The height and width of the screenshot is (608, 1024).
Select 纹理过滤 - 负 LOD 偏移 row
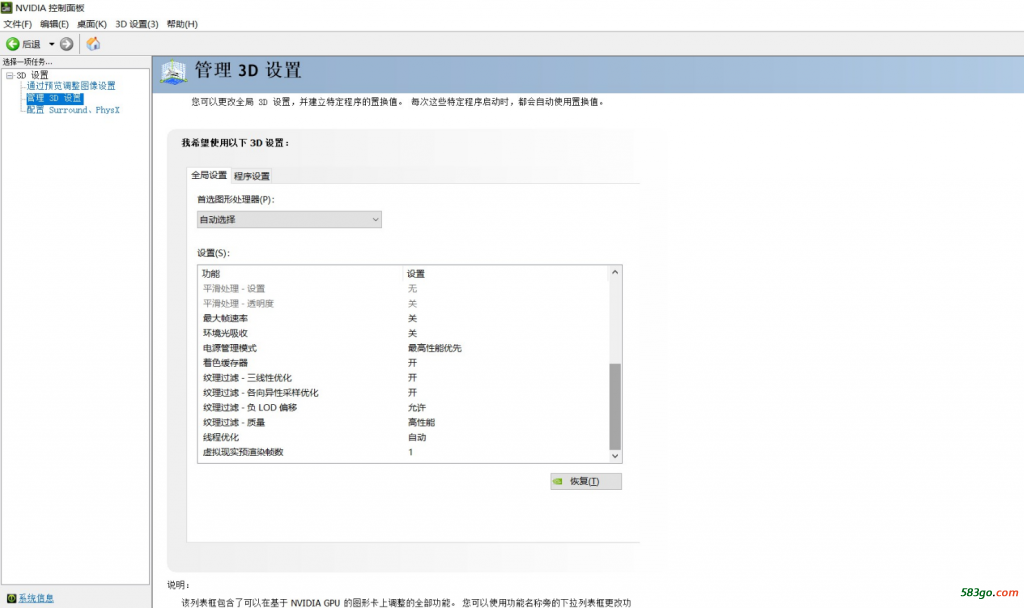pyautogui.click(x=403, y=408)
